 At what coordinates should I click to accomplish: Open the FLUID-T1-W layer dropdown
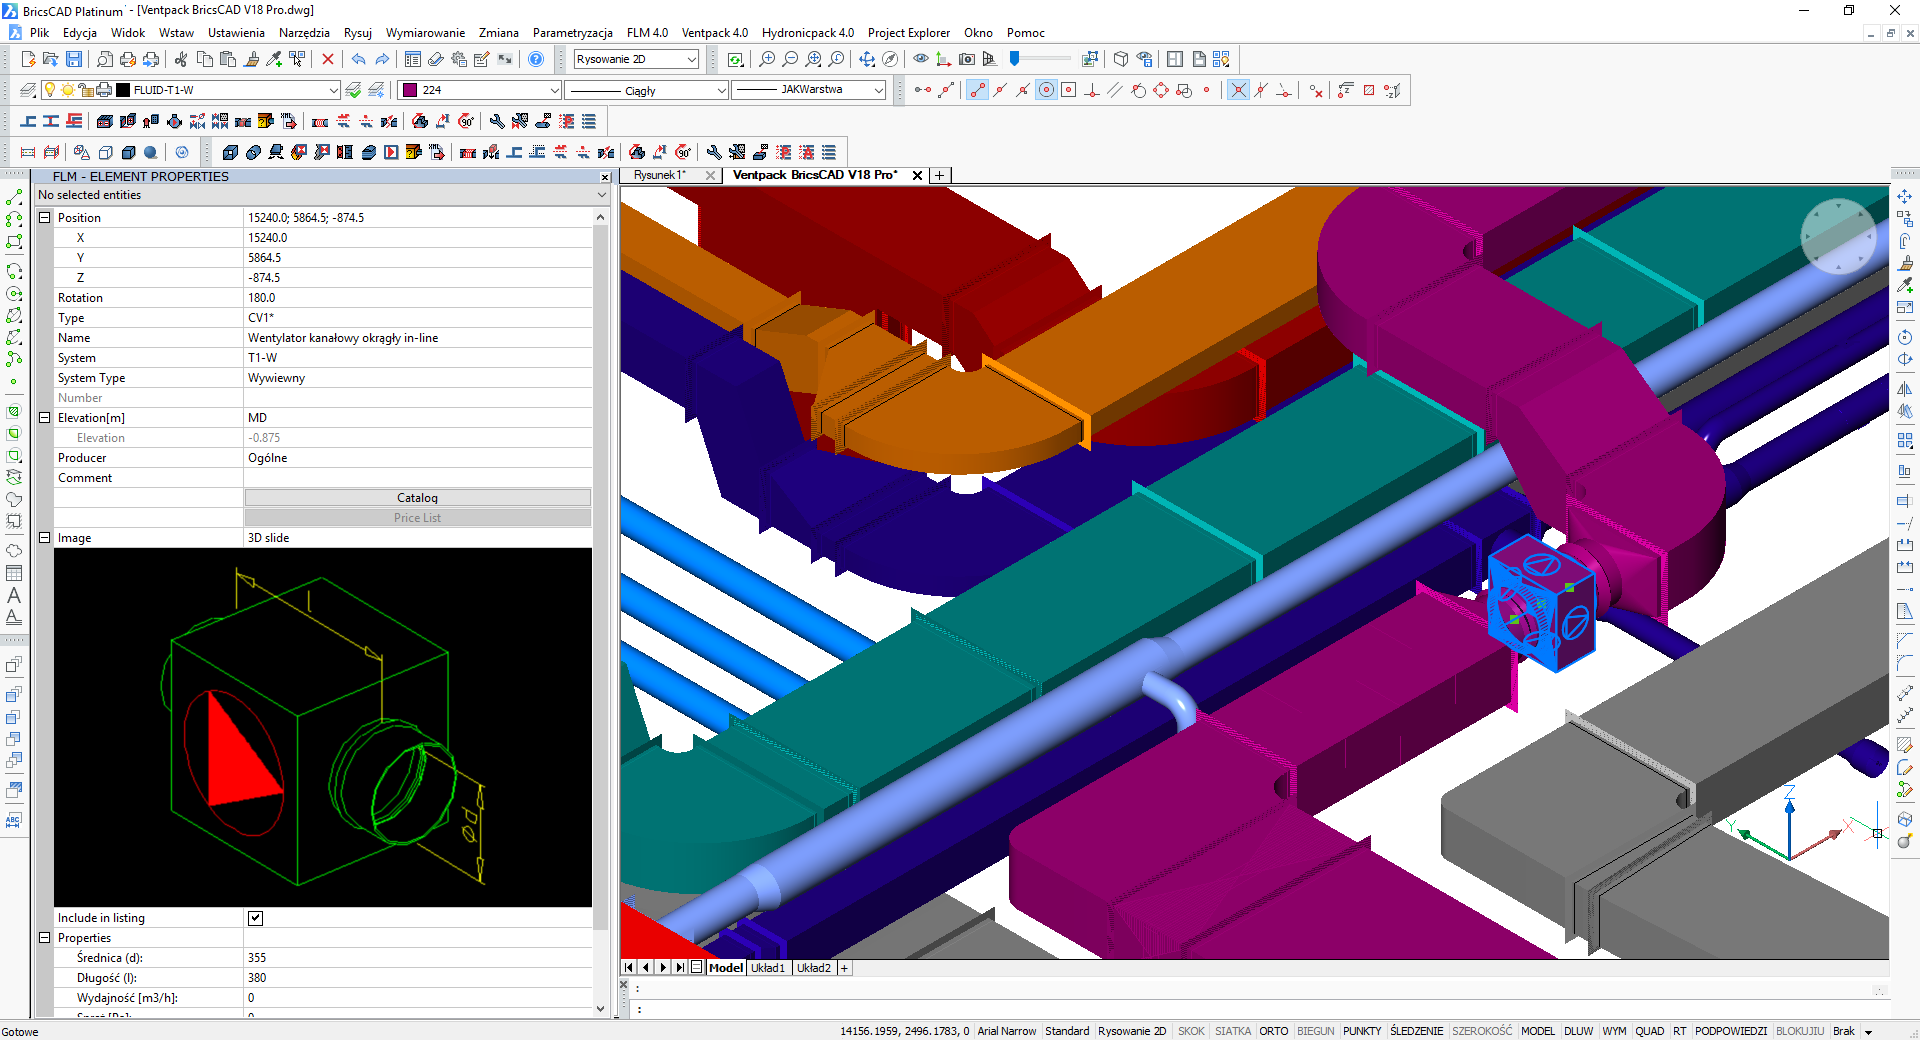point(333,91)
